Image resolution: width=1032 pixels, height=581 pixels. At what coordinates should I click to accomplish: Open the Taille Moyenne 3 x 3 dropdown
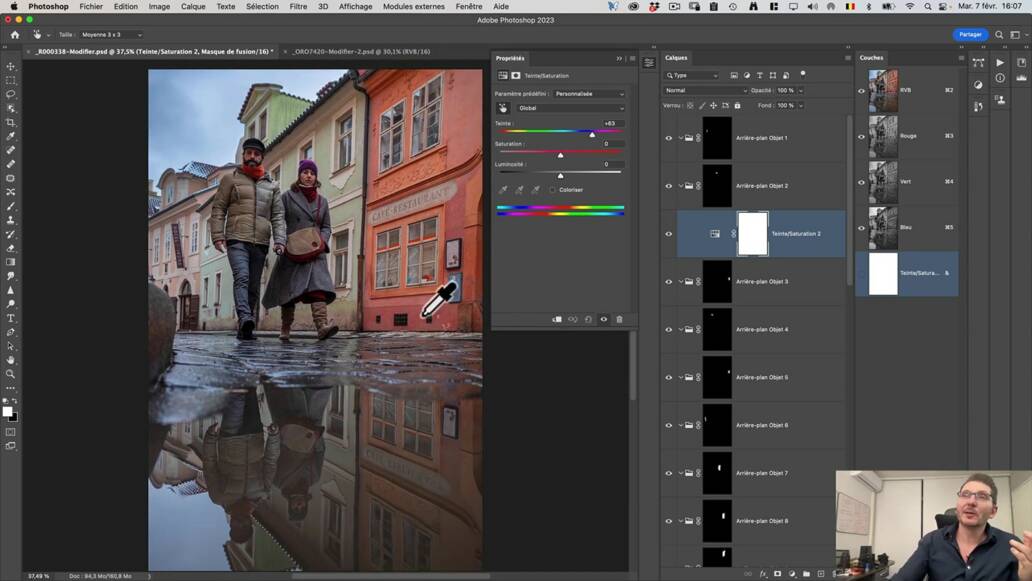point(111,34)
